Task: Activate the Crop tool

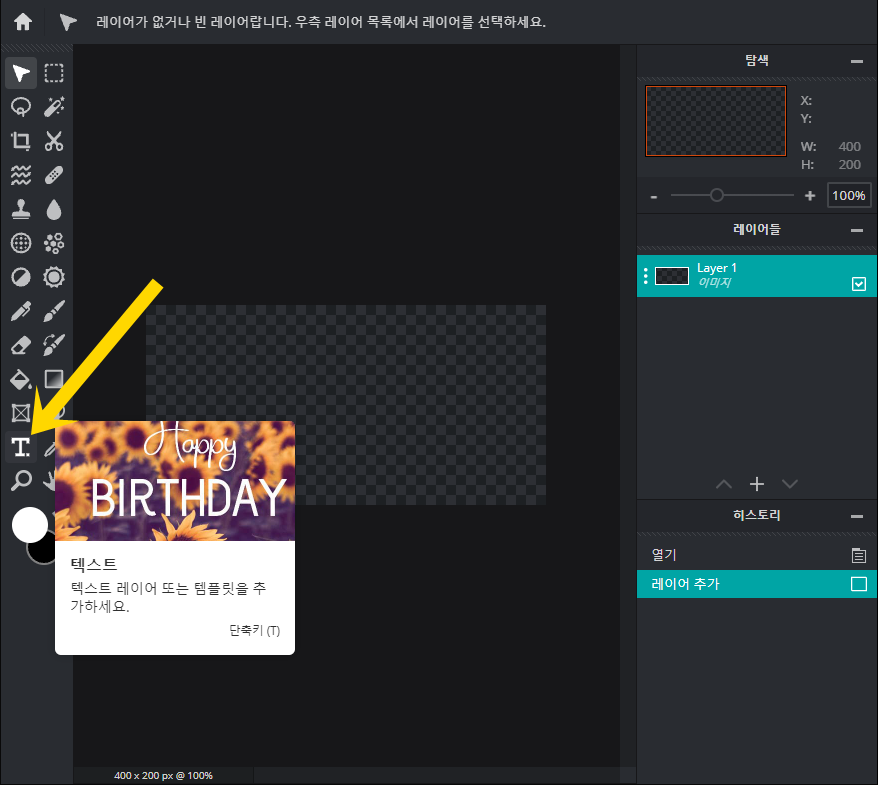Action: click(21, 141)
